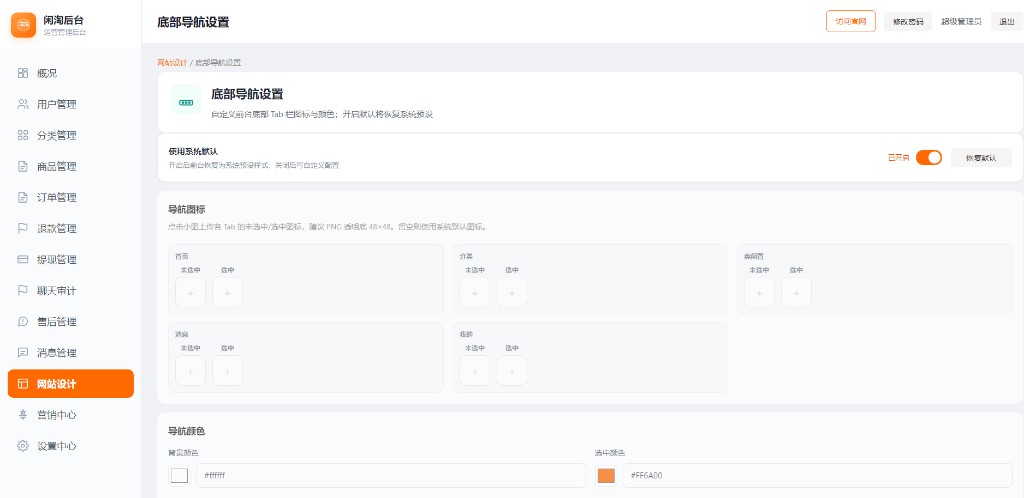Click the 导航颜色 section heading

(187, 431)
